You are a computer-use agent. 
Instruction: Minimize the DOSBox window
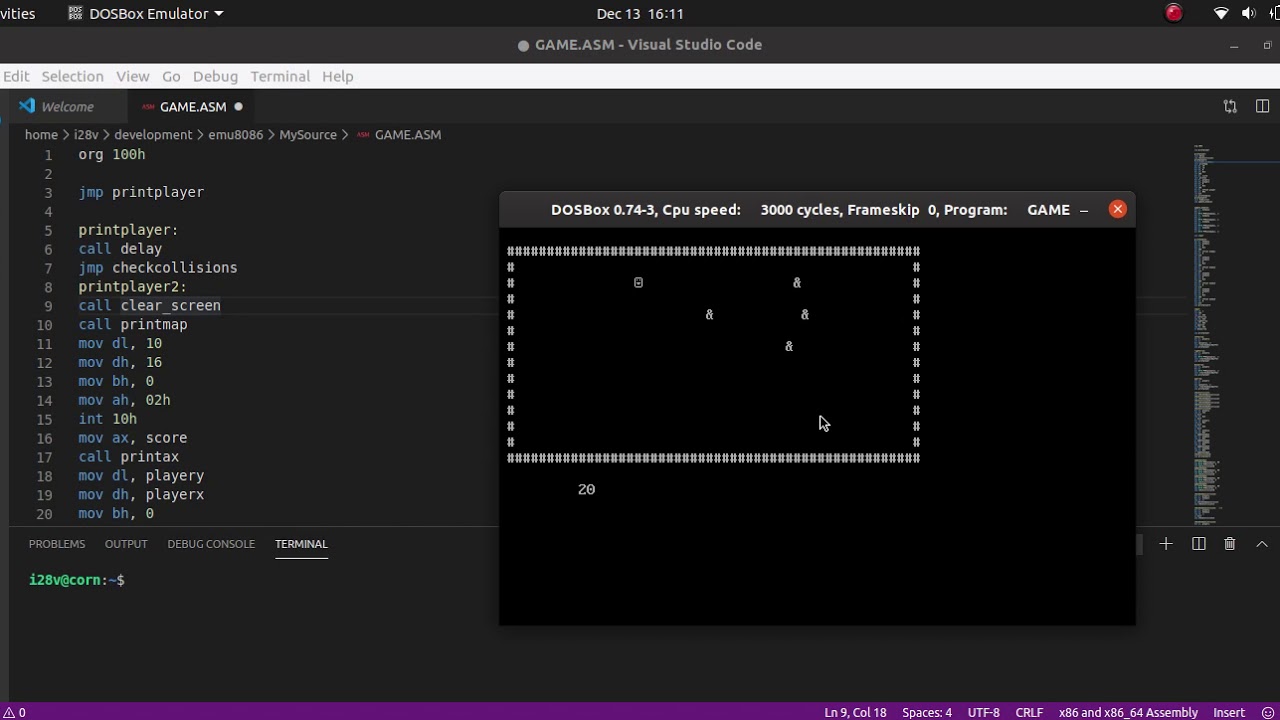click(1084, 209)
